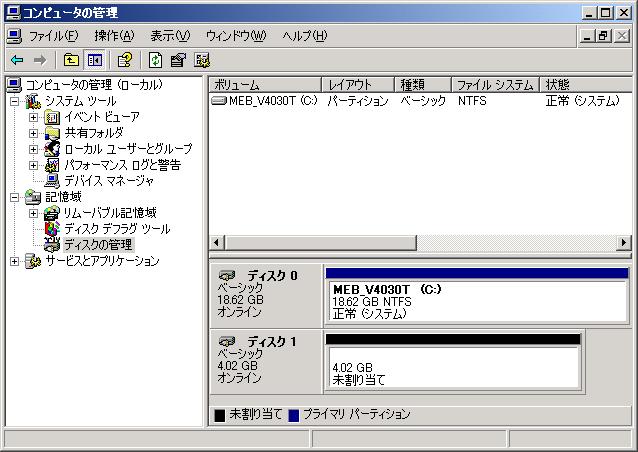Viewport: 638px width, 452px height.
Task: Click the blue プライマリ パーティション legend swatch
Action: [293, 415]
